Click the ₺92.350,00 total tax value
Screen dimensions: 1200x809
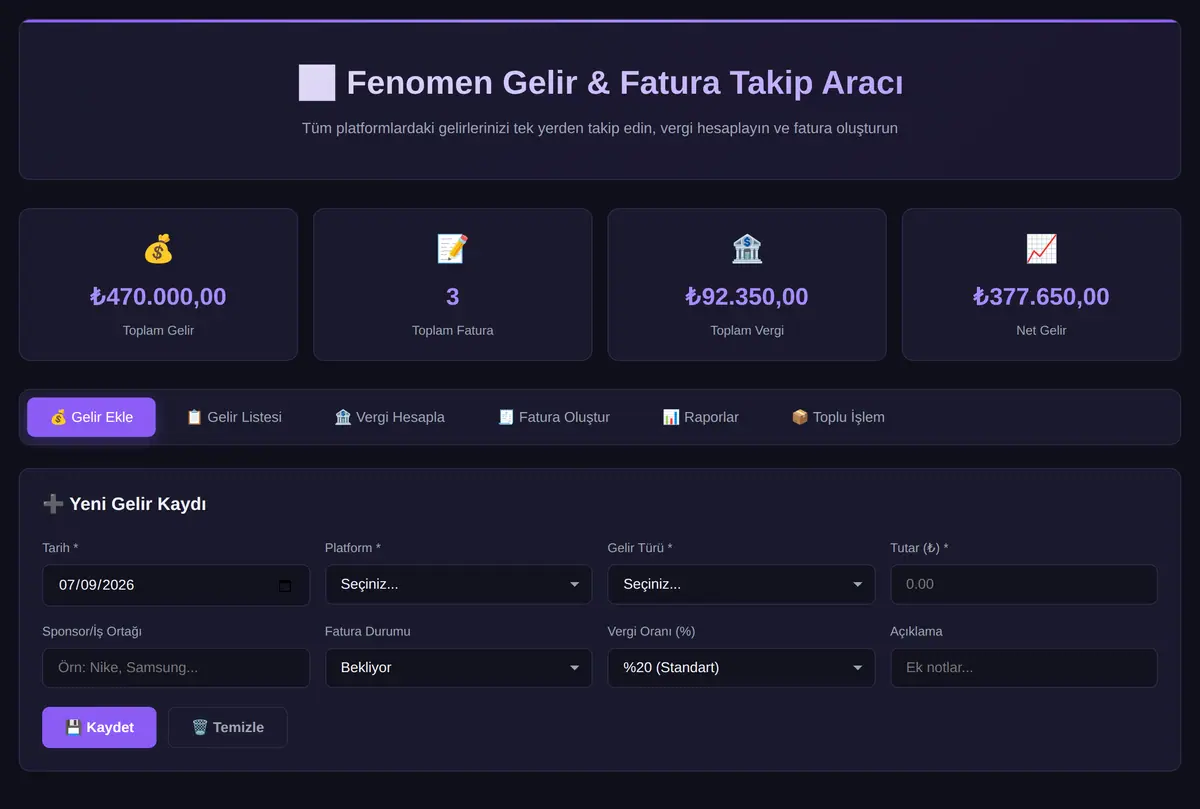[747, 297]
